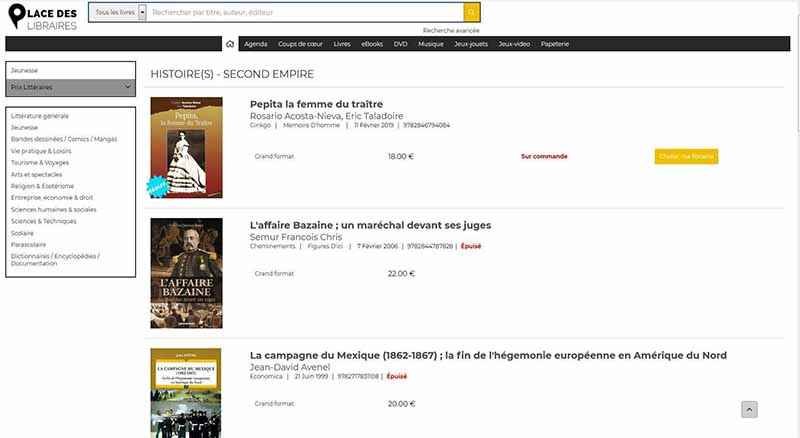The height and width of the screenshot is (438, 800).
Task: Open the Scolaire category
Action: coord(22,233)
